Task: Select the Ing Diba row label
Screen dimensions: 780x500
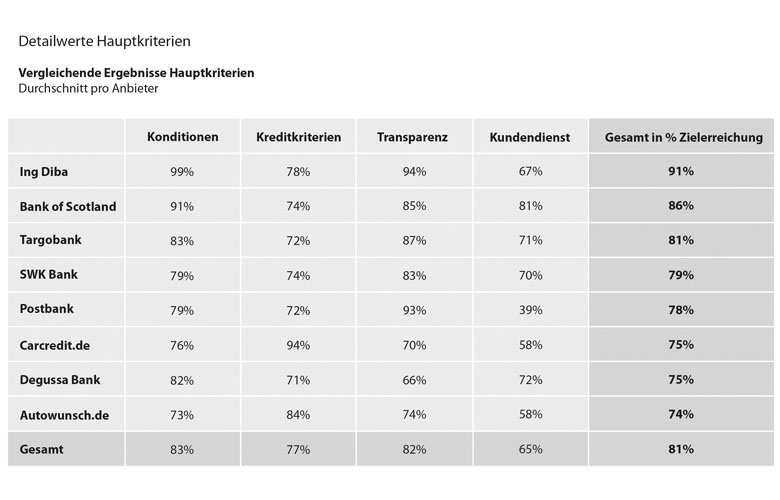Action: click(x=44, y=172)
